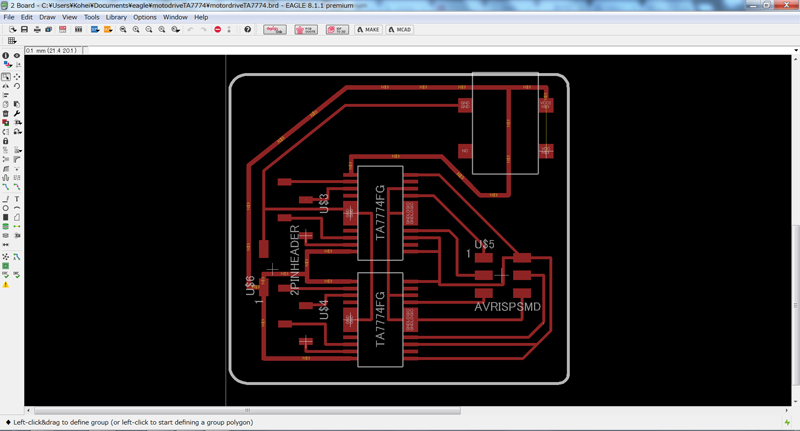Click the vertical scrollbar thumb
The width and height of the screenshot is (800, 431).
[795, 305]
